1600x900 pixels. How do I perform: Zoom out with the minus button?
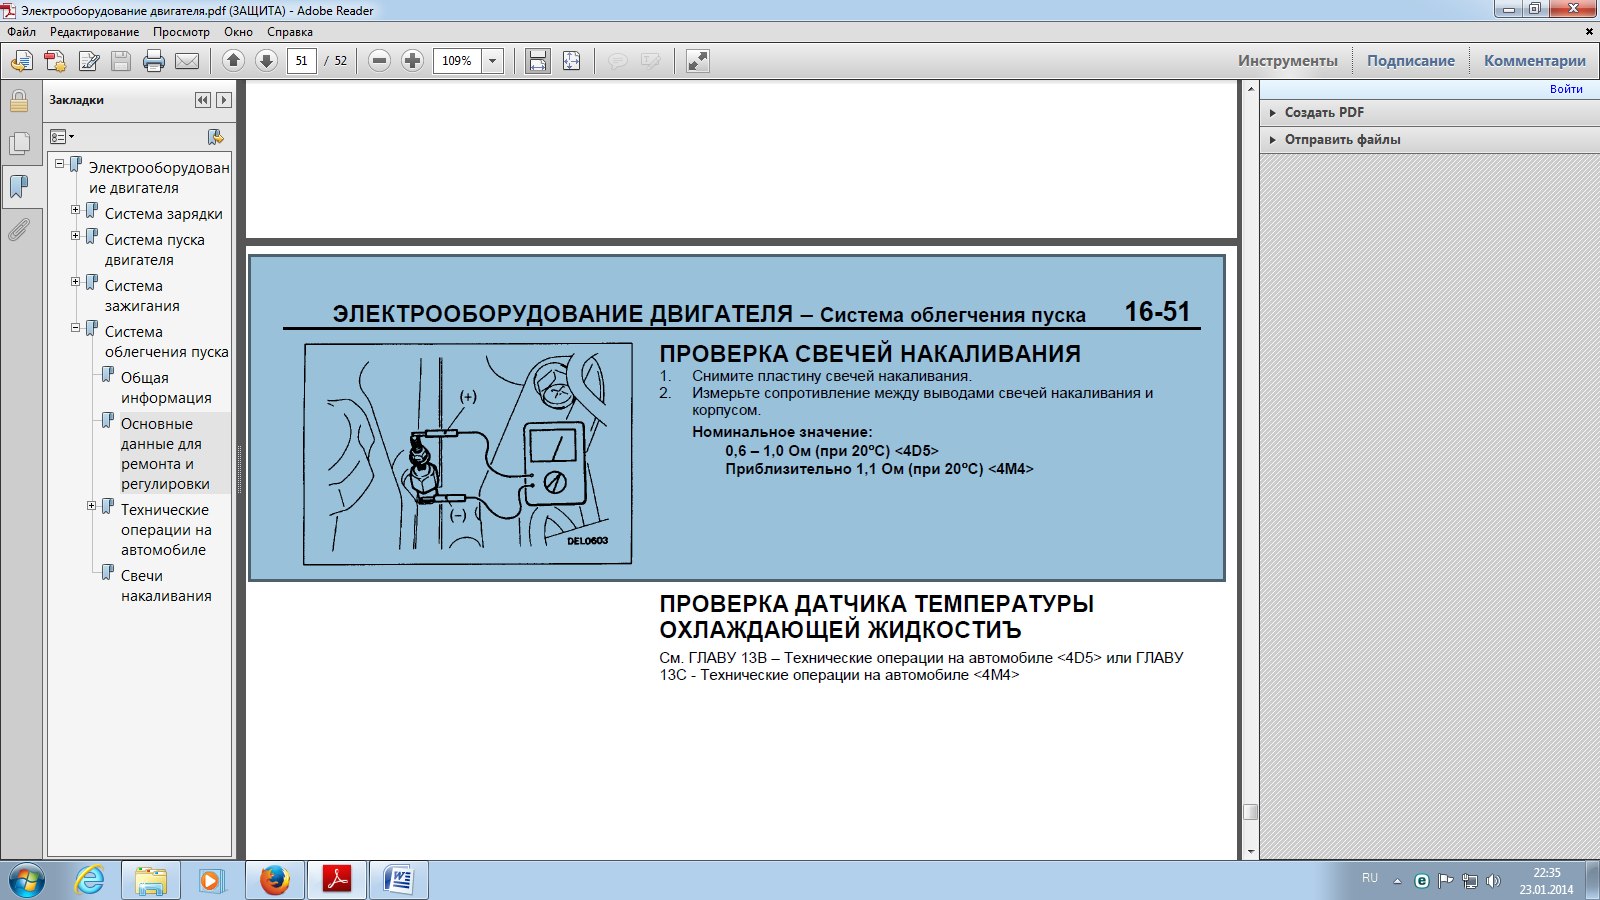(x=379, y=61)
